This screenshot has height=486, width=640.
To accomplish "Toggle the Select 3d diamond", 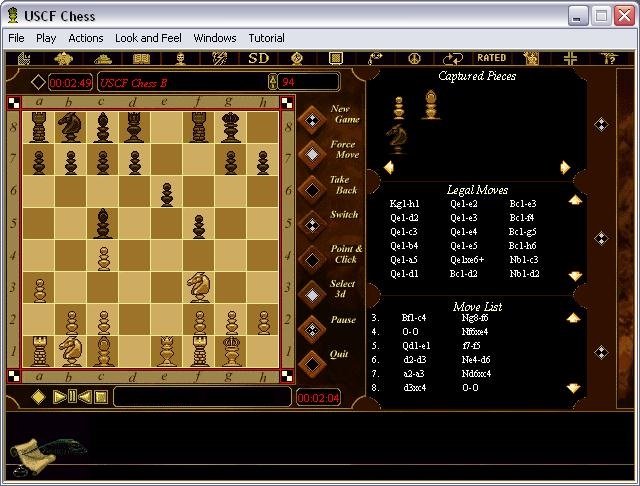I will (314, 292).
